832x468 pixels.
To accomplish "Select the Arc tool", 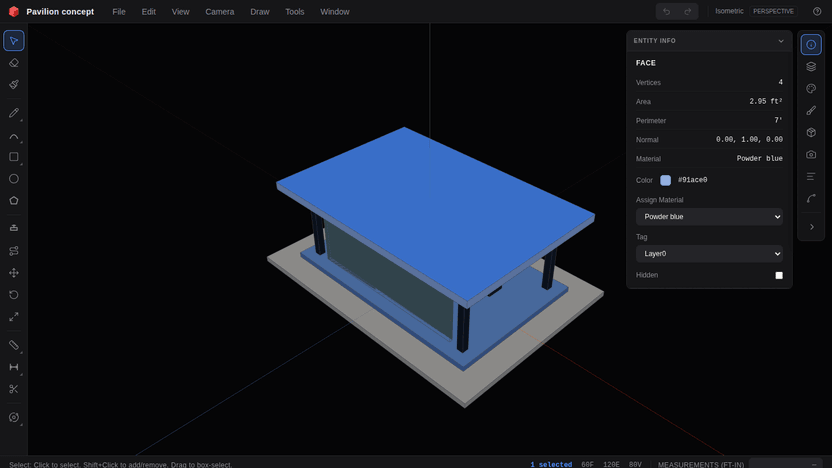I will (x=14, y=135).
